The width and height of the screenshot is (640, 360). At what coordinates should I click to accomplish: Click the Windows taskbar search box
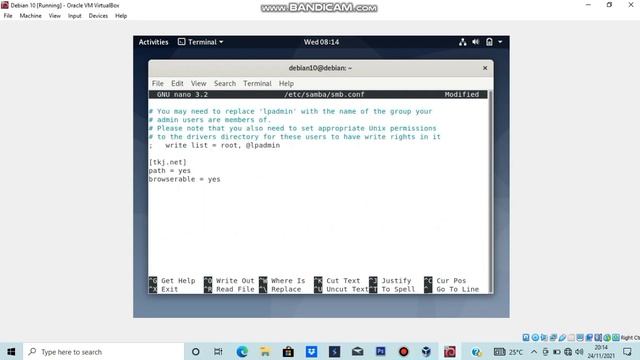coord(104,351)
